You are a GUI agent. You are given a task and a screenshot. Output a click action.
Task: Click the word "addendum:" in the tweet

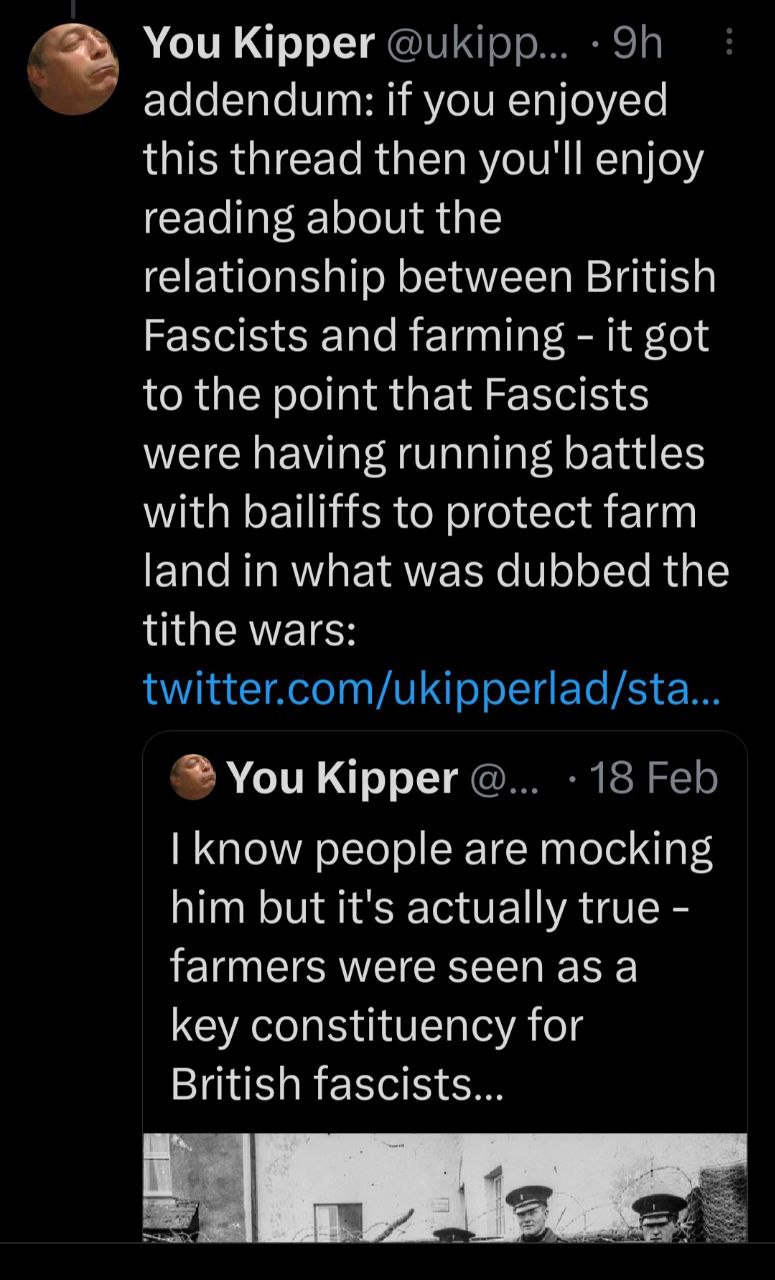(254, 102)
